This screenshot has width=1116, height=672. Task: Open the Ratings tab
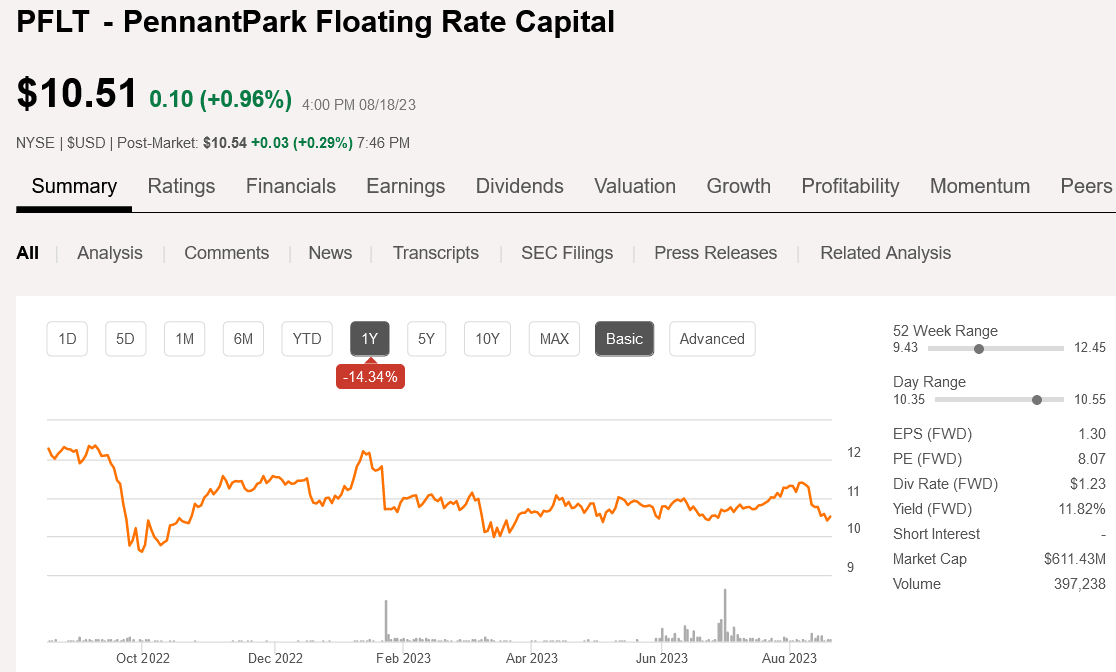pyautogui.click(x=181, y=186)
